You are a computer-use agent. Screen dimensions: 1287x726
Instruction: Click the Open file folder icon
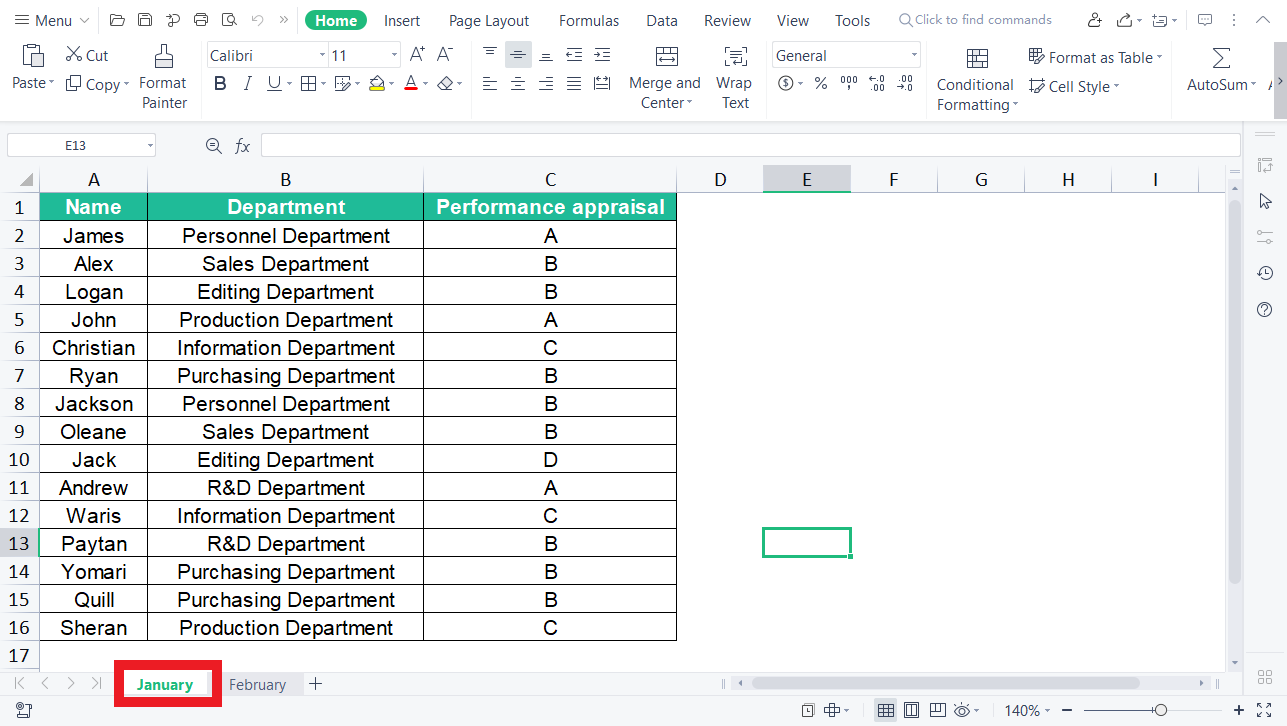coord(117,20)
